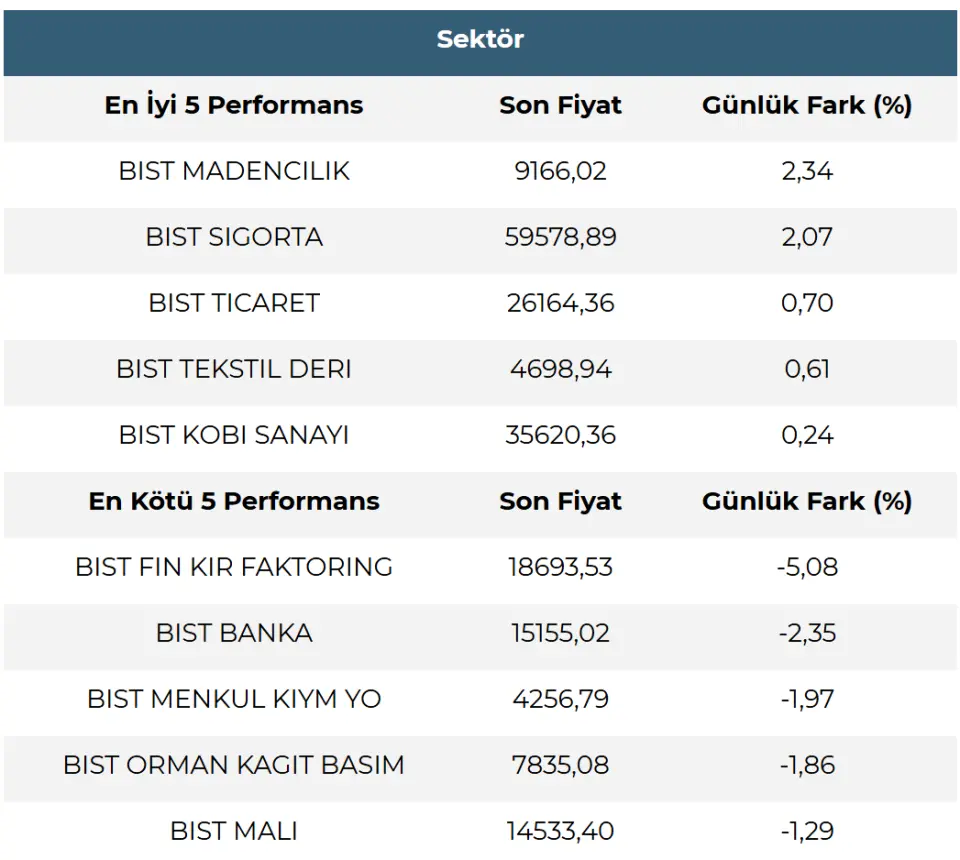Click BIST MENKUL KIYM YO name
Image resolution: width=960 pixels, height=860 pixels.
click(234, 699)
